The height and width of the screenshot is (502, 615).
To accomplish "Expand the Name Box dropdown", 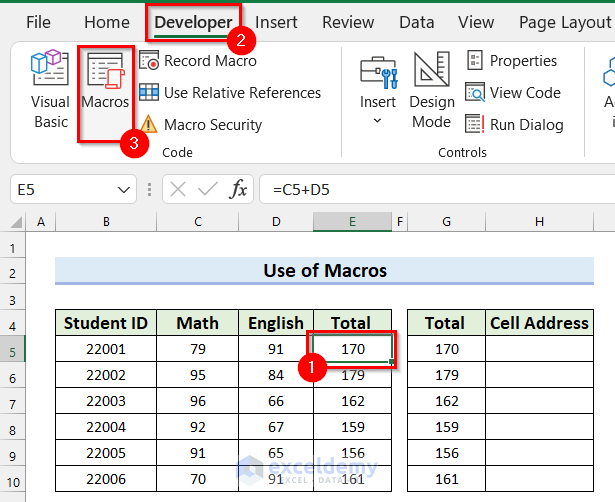I will pyautogui.click(x=125, y=189).
